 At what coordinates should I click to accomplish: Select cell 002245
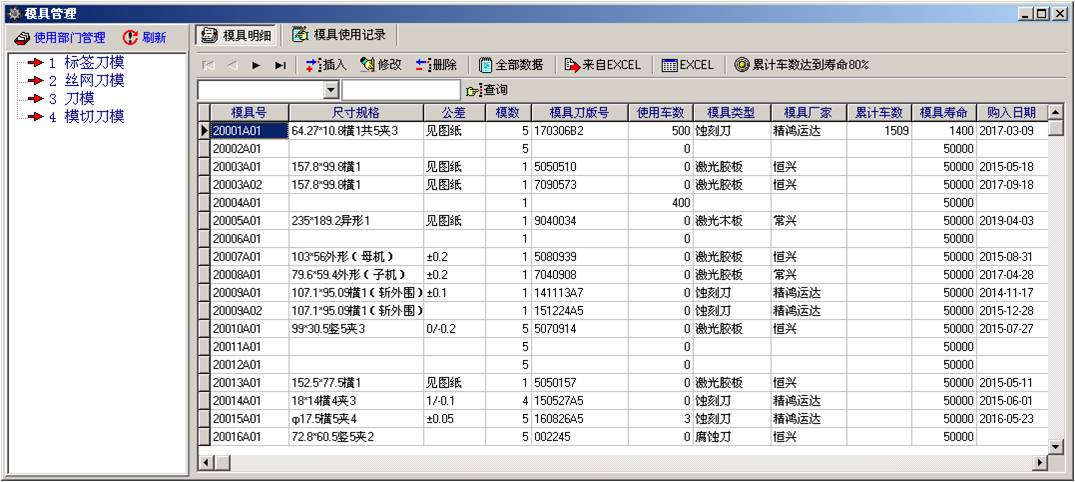coord(579,436)
